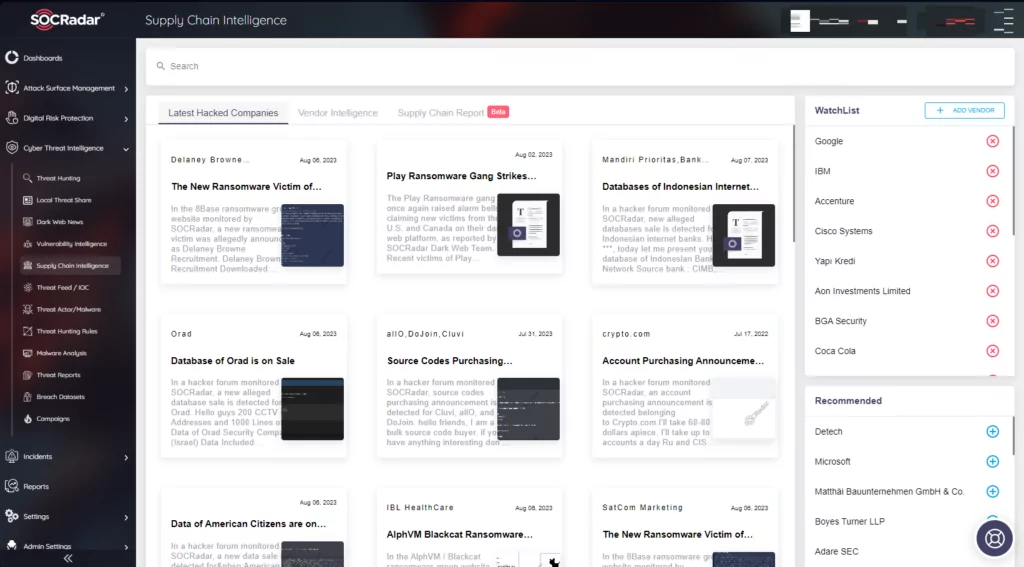Click the Play Ransomware document thumbnail

tap(528, 225)
